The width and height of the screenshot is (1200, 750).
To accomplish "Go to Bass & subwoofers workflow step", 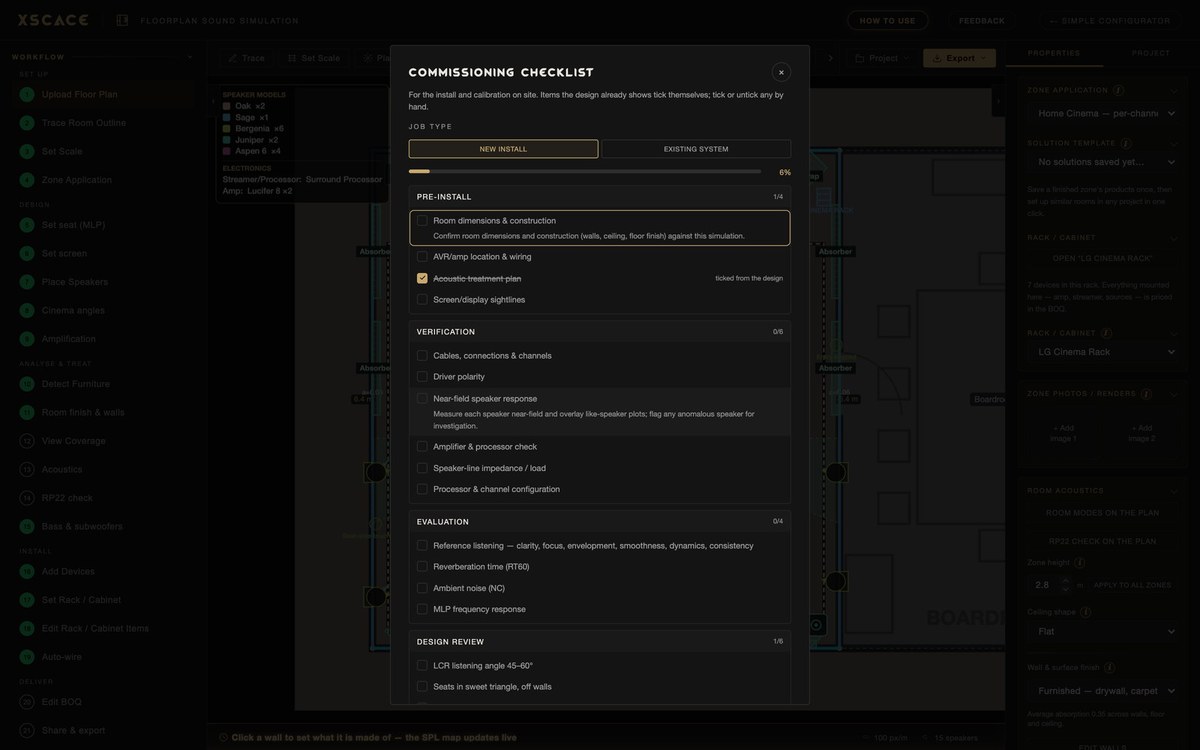I will coord(101,526).
